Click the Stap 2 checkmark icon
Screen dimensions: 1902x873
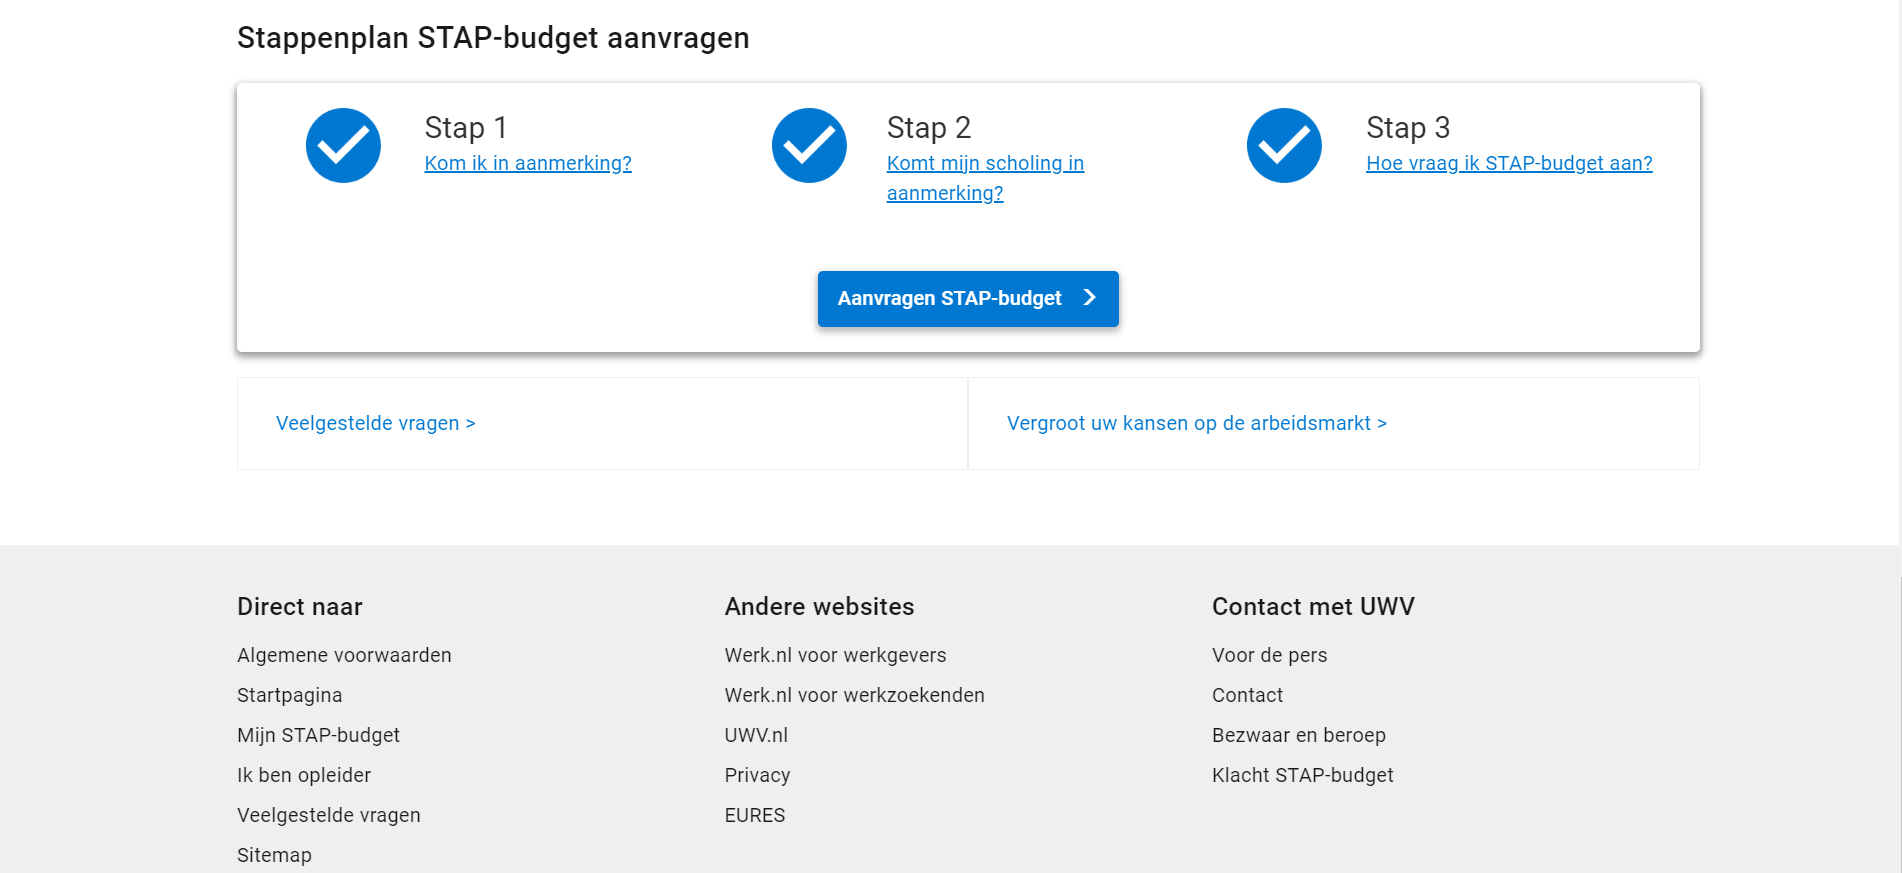point(809,146)
